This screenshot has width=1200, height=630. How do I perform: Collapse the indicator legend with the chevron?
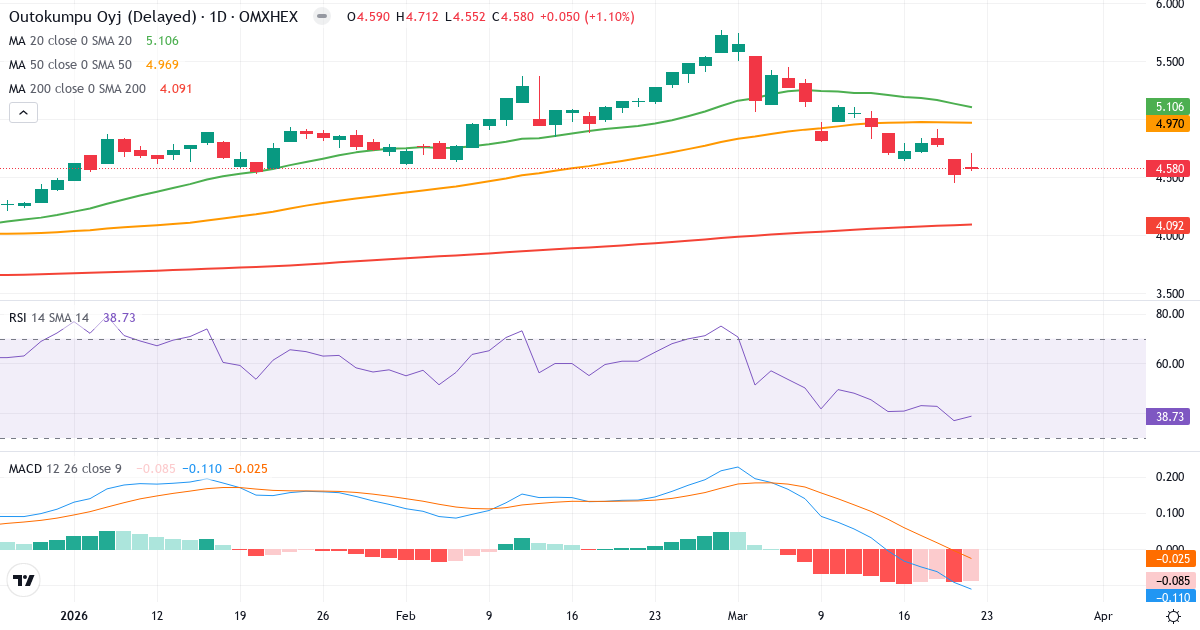click(21, 112)
